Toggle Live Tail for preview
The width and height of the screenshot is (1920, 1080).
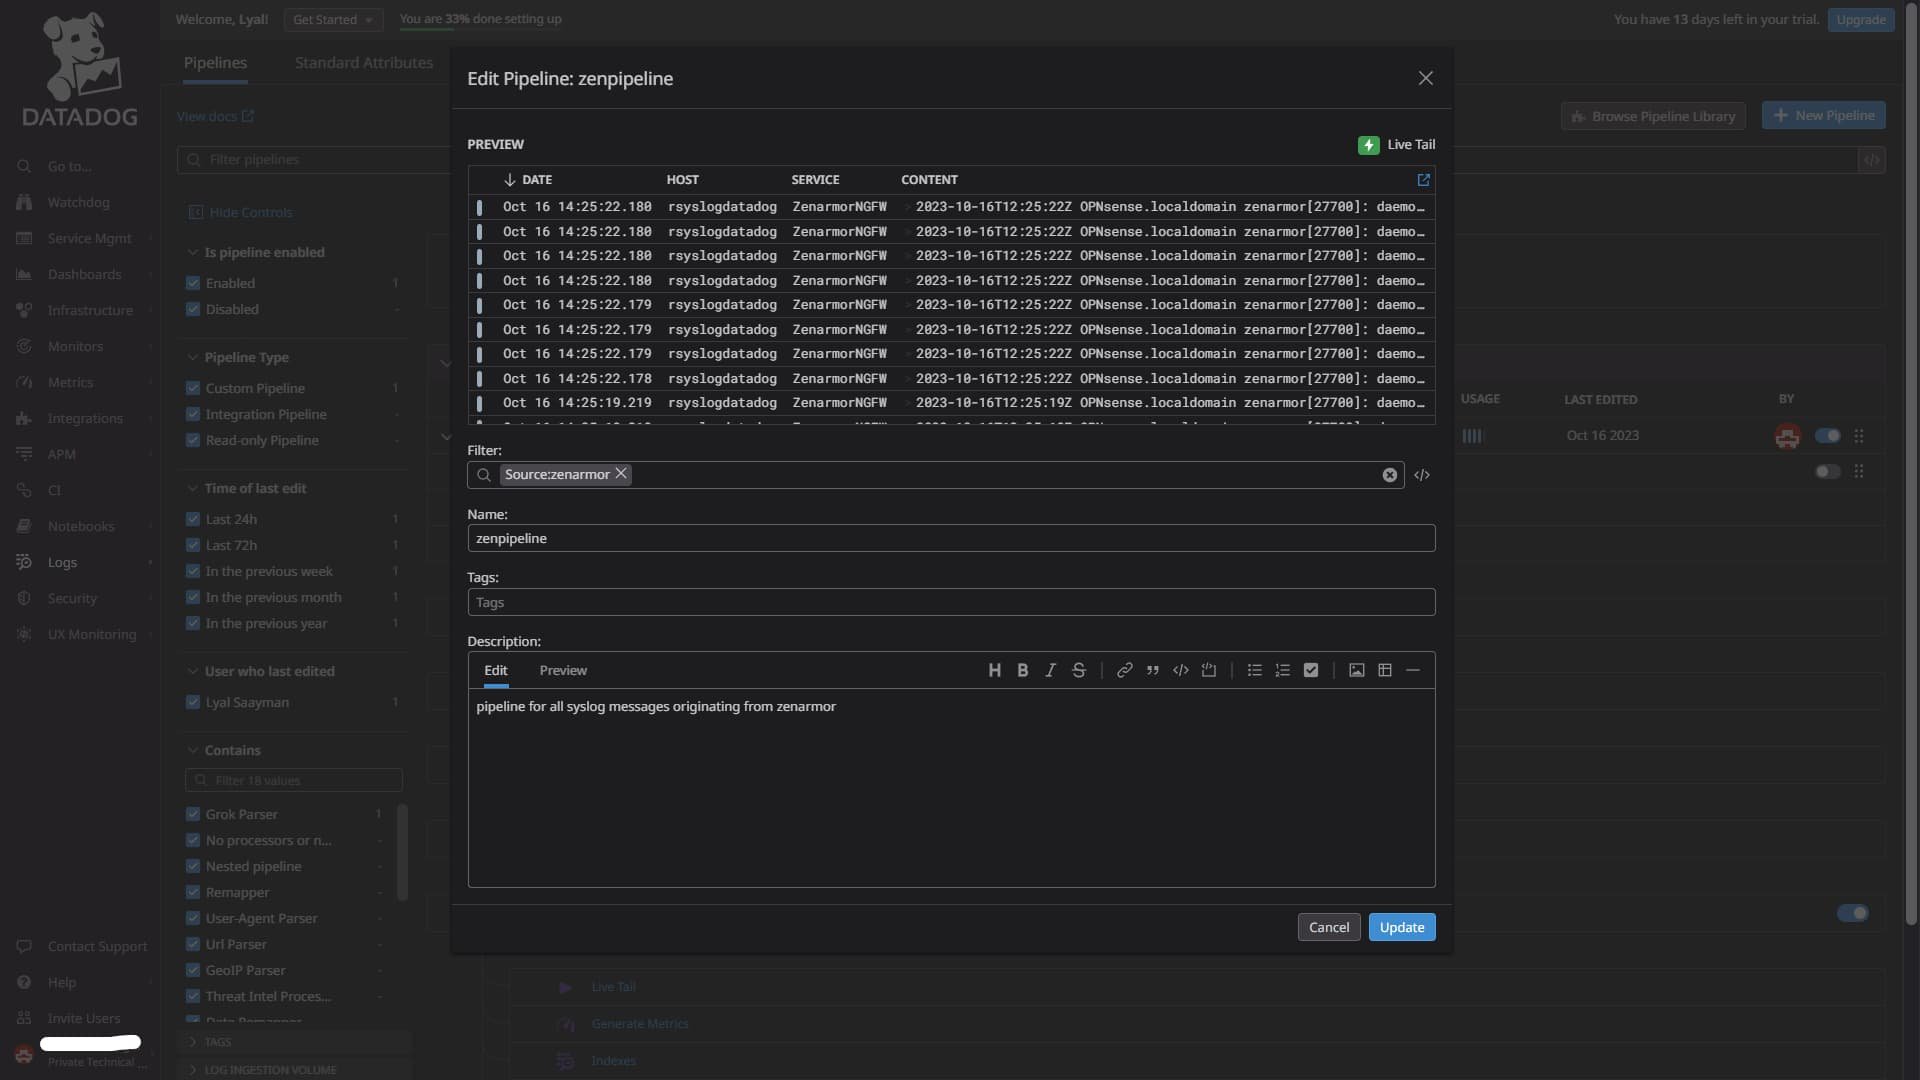pyautogui.click(x=1368, y=145)
